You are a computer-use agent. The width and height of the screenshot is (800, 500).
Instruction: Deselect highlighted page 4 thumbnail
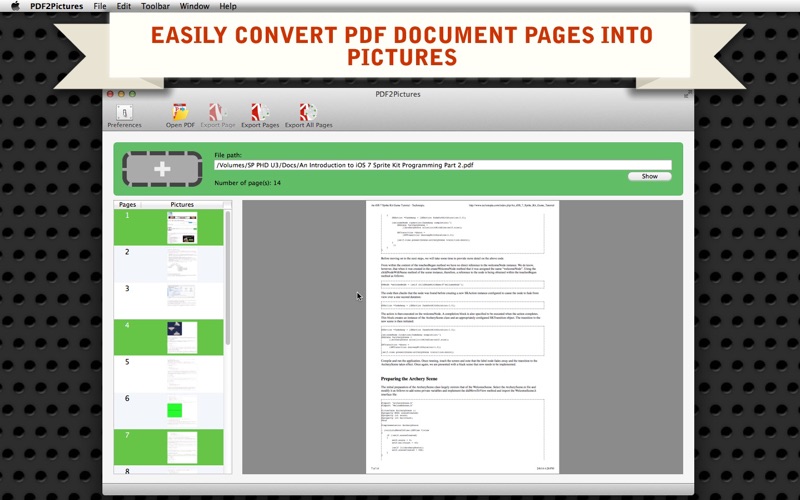(169, 337)
